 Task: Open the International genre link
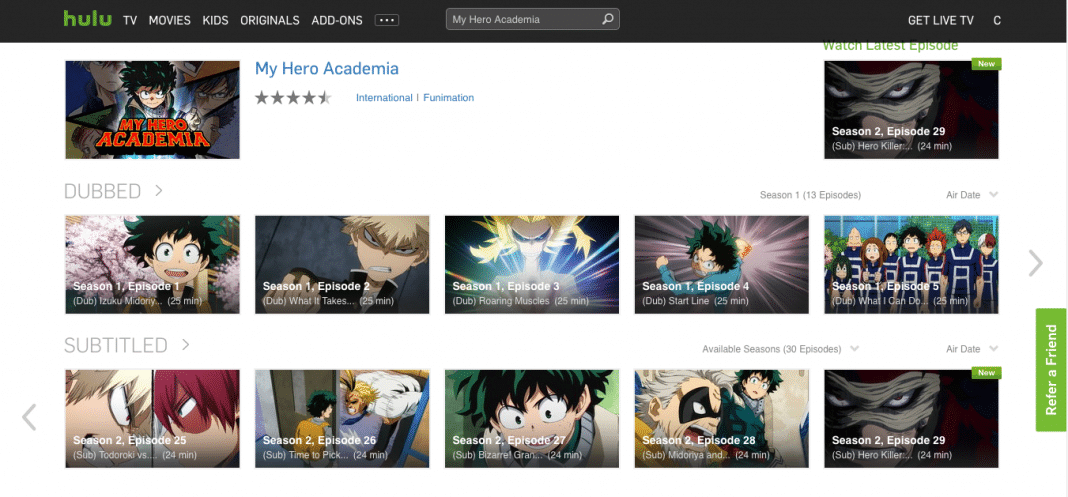[x=384, y=97]
